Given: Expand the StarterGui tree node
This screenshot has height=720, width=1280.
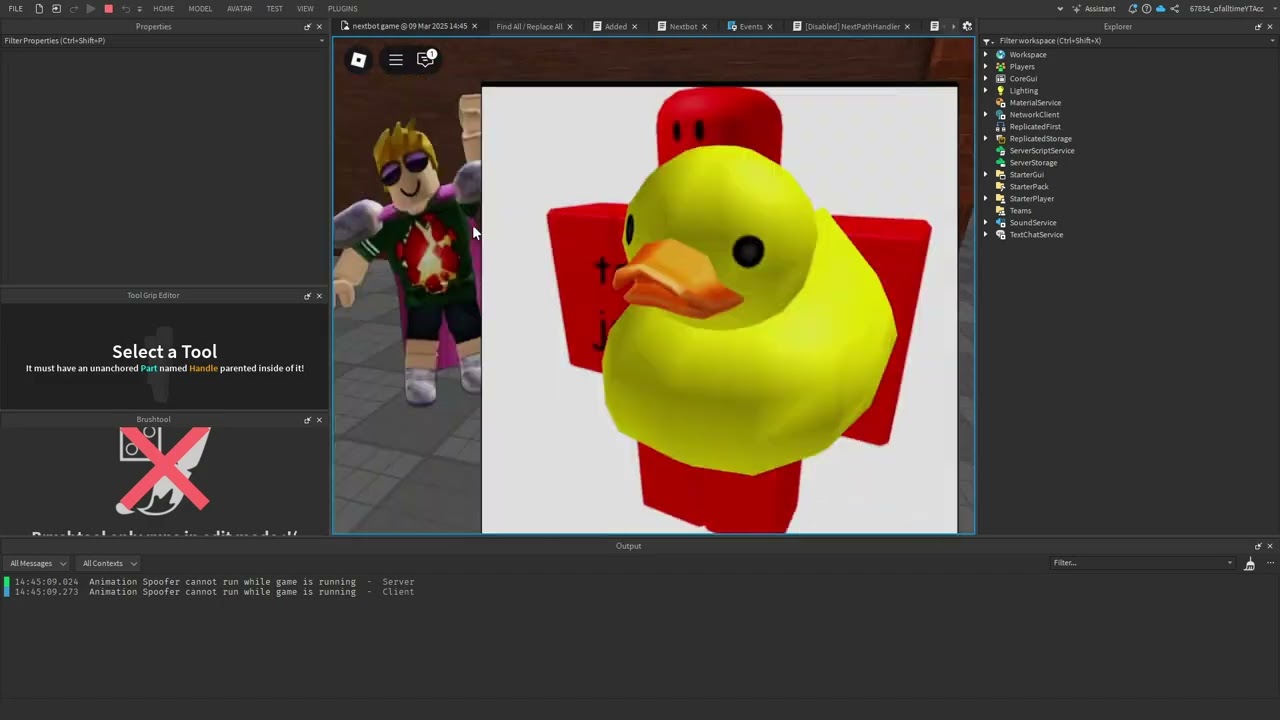Looking at the screenshot, I should [986, 175].
